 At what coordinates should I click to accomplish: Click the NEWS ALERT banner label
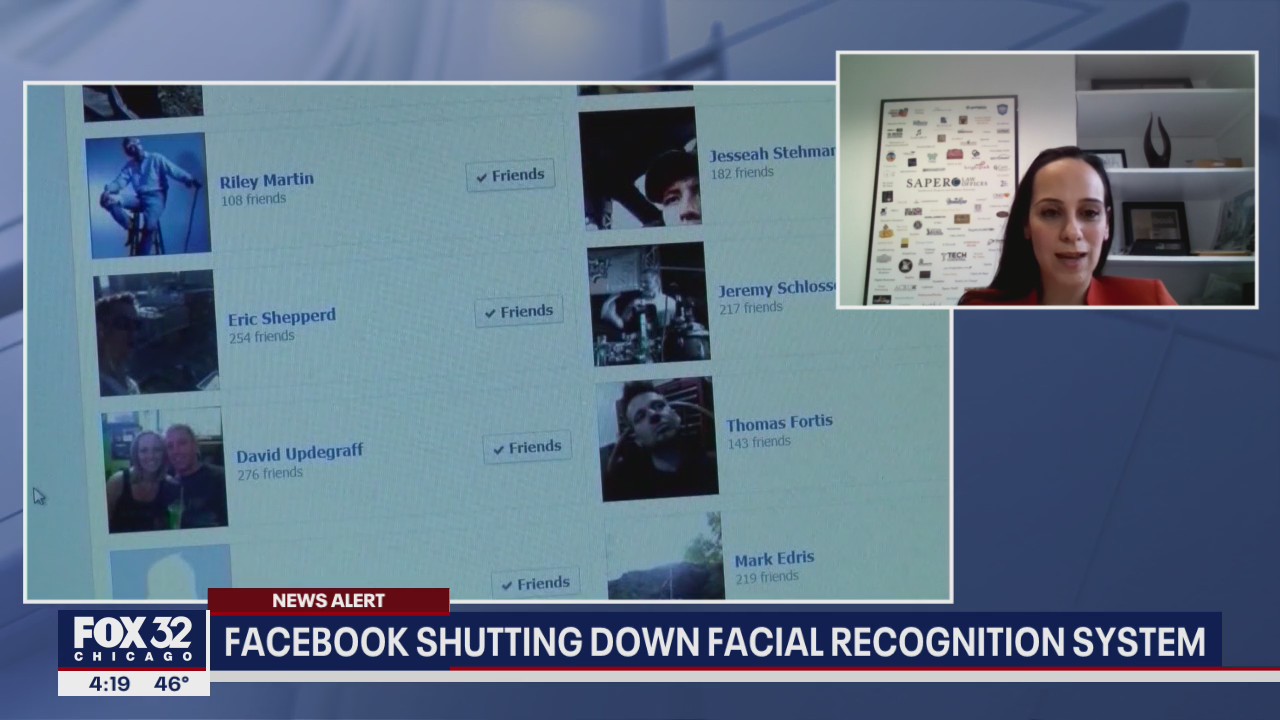tap(329, 601)
